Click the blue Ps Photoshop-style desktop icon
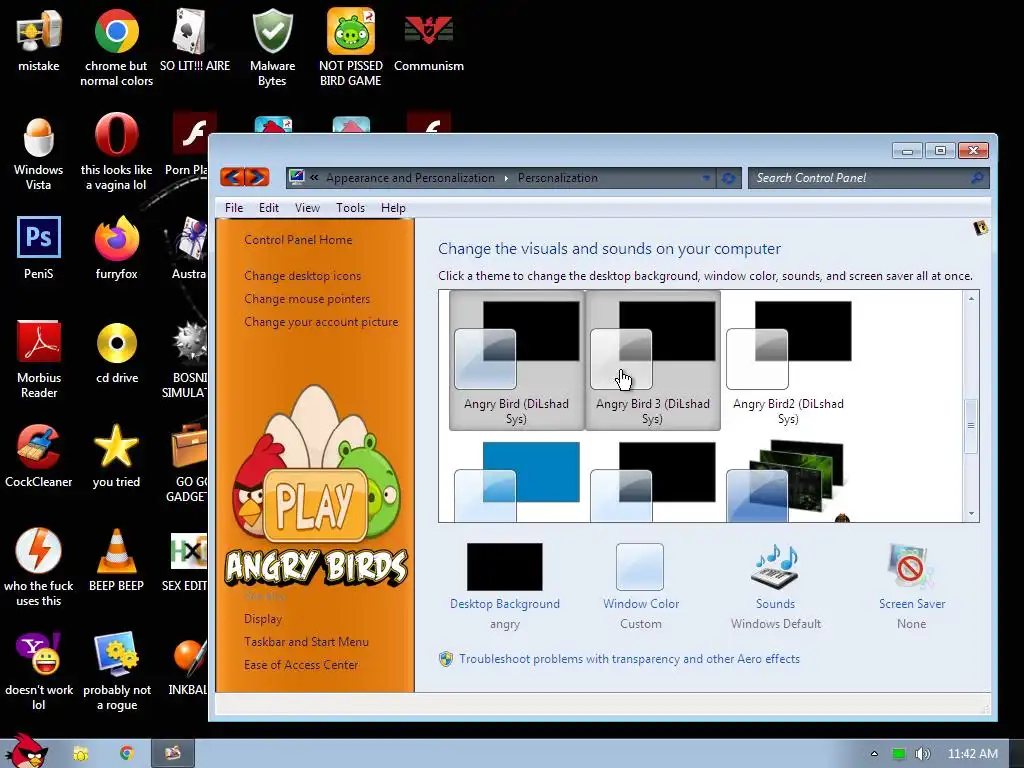Viewport: 1024px width, 768px height. tap(39, 247)
